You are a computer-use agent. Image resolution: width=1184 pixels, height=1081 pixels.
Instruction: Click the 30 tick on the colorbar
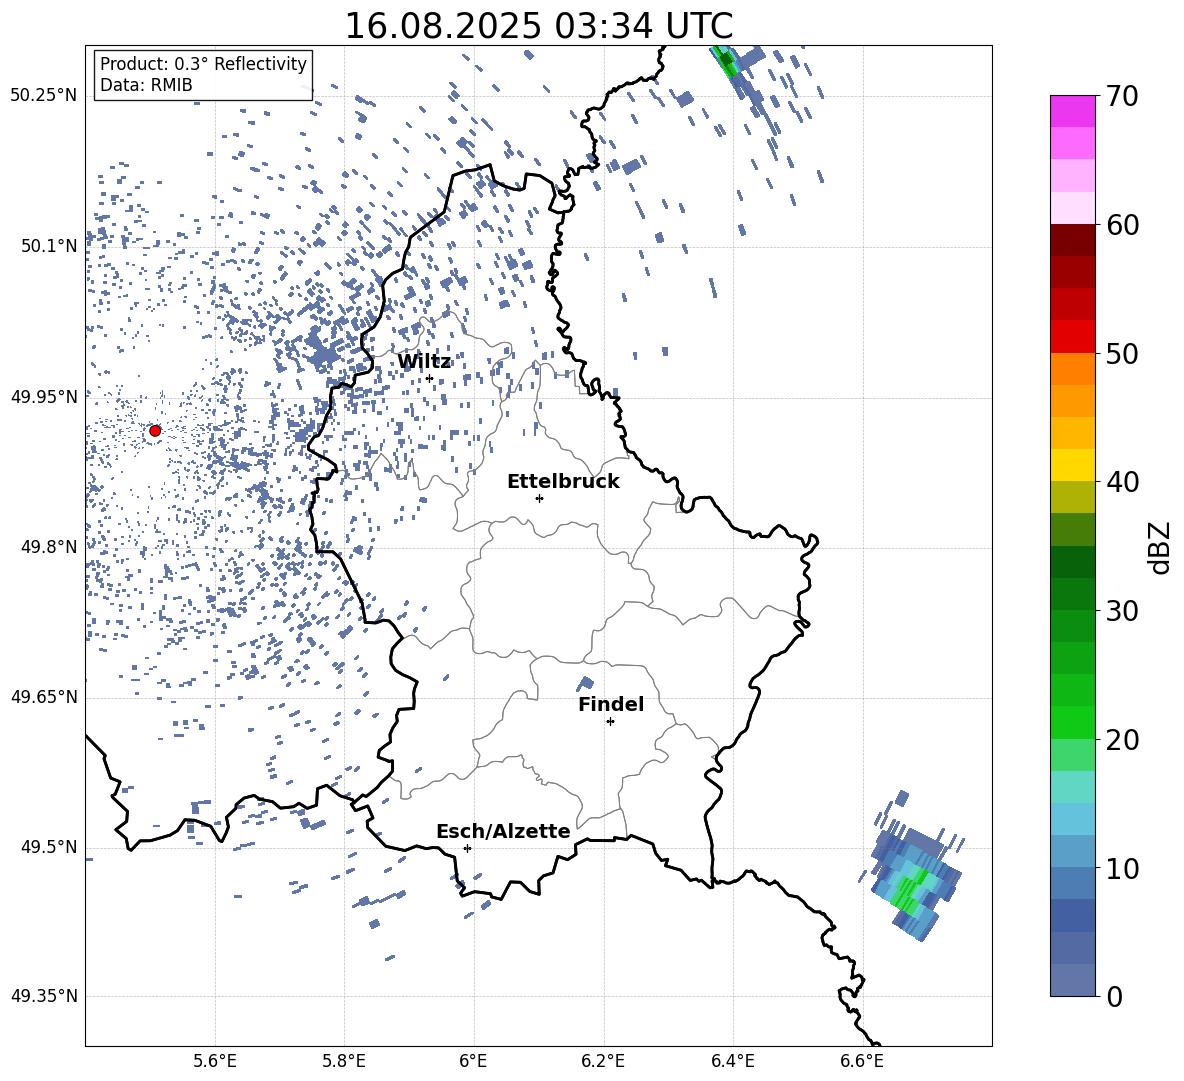tap(1122, 611)
